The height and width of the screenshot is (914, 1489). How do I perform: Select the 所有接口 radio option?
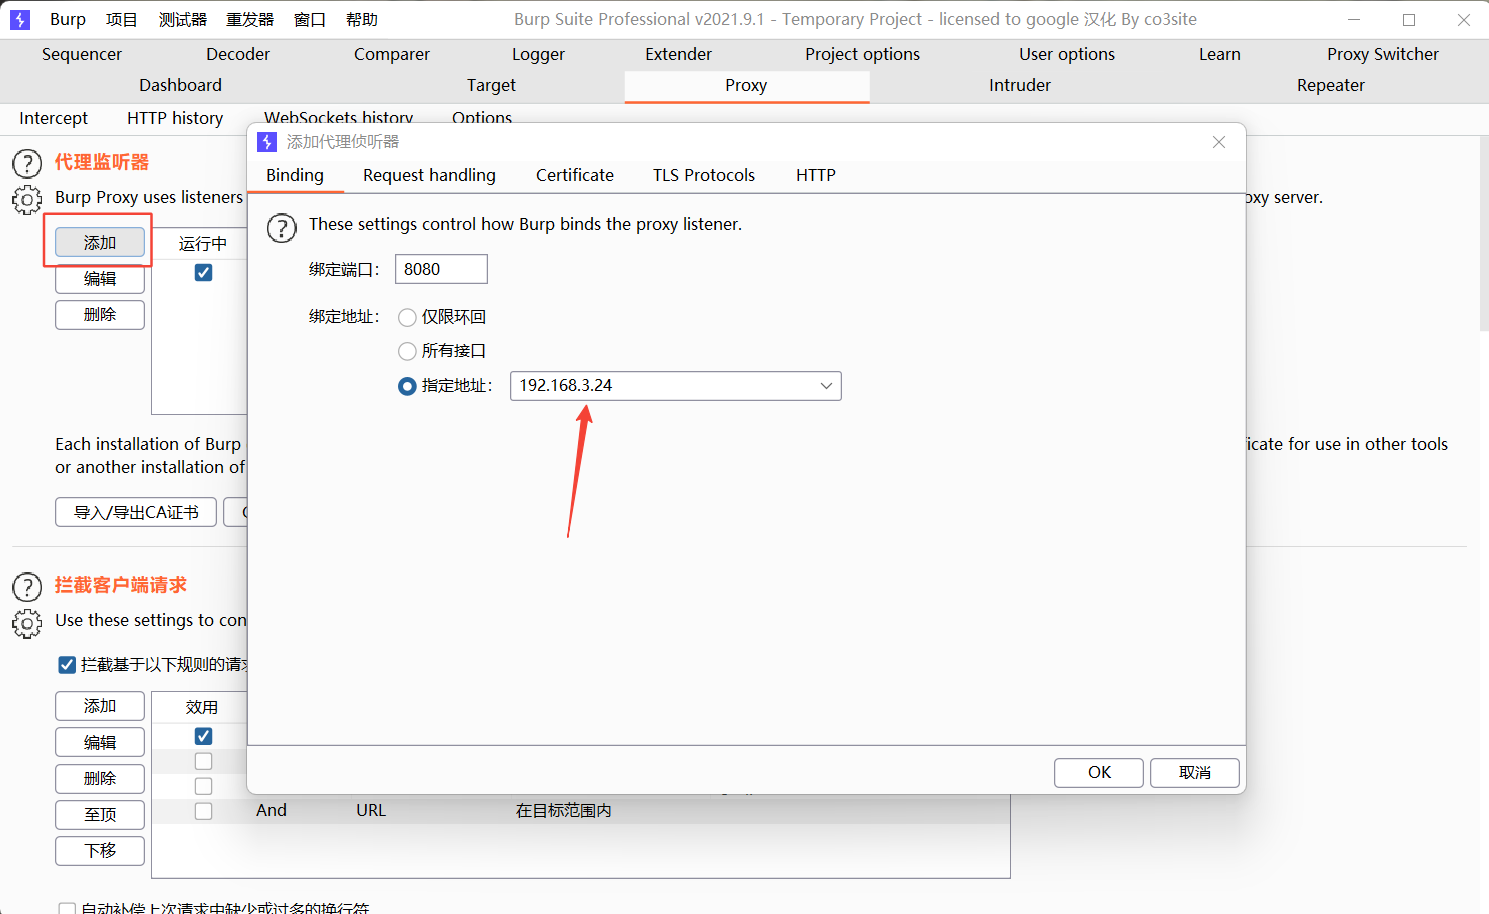coord(407,351)
